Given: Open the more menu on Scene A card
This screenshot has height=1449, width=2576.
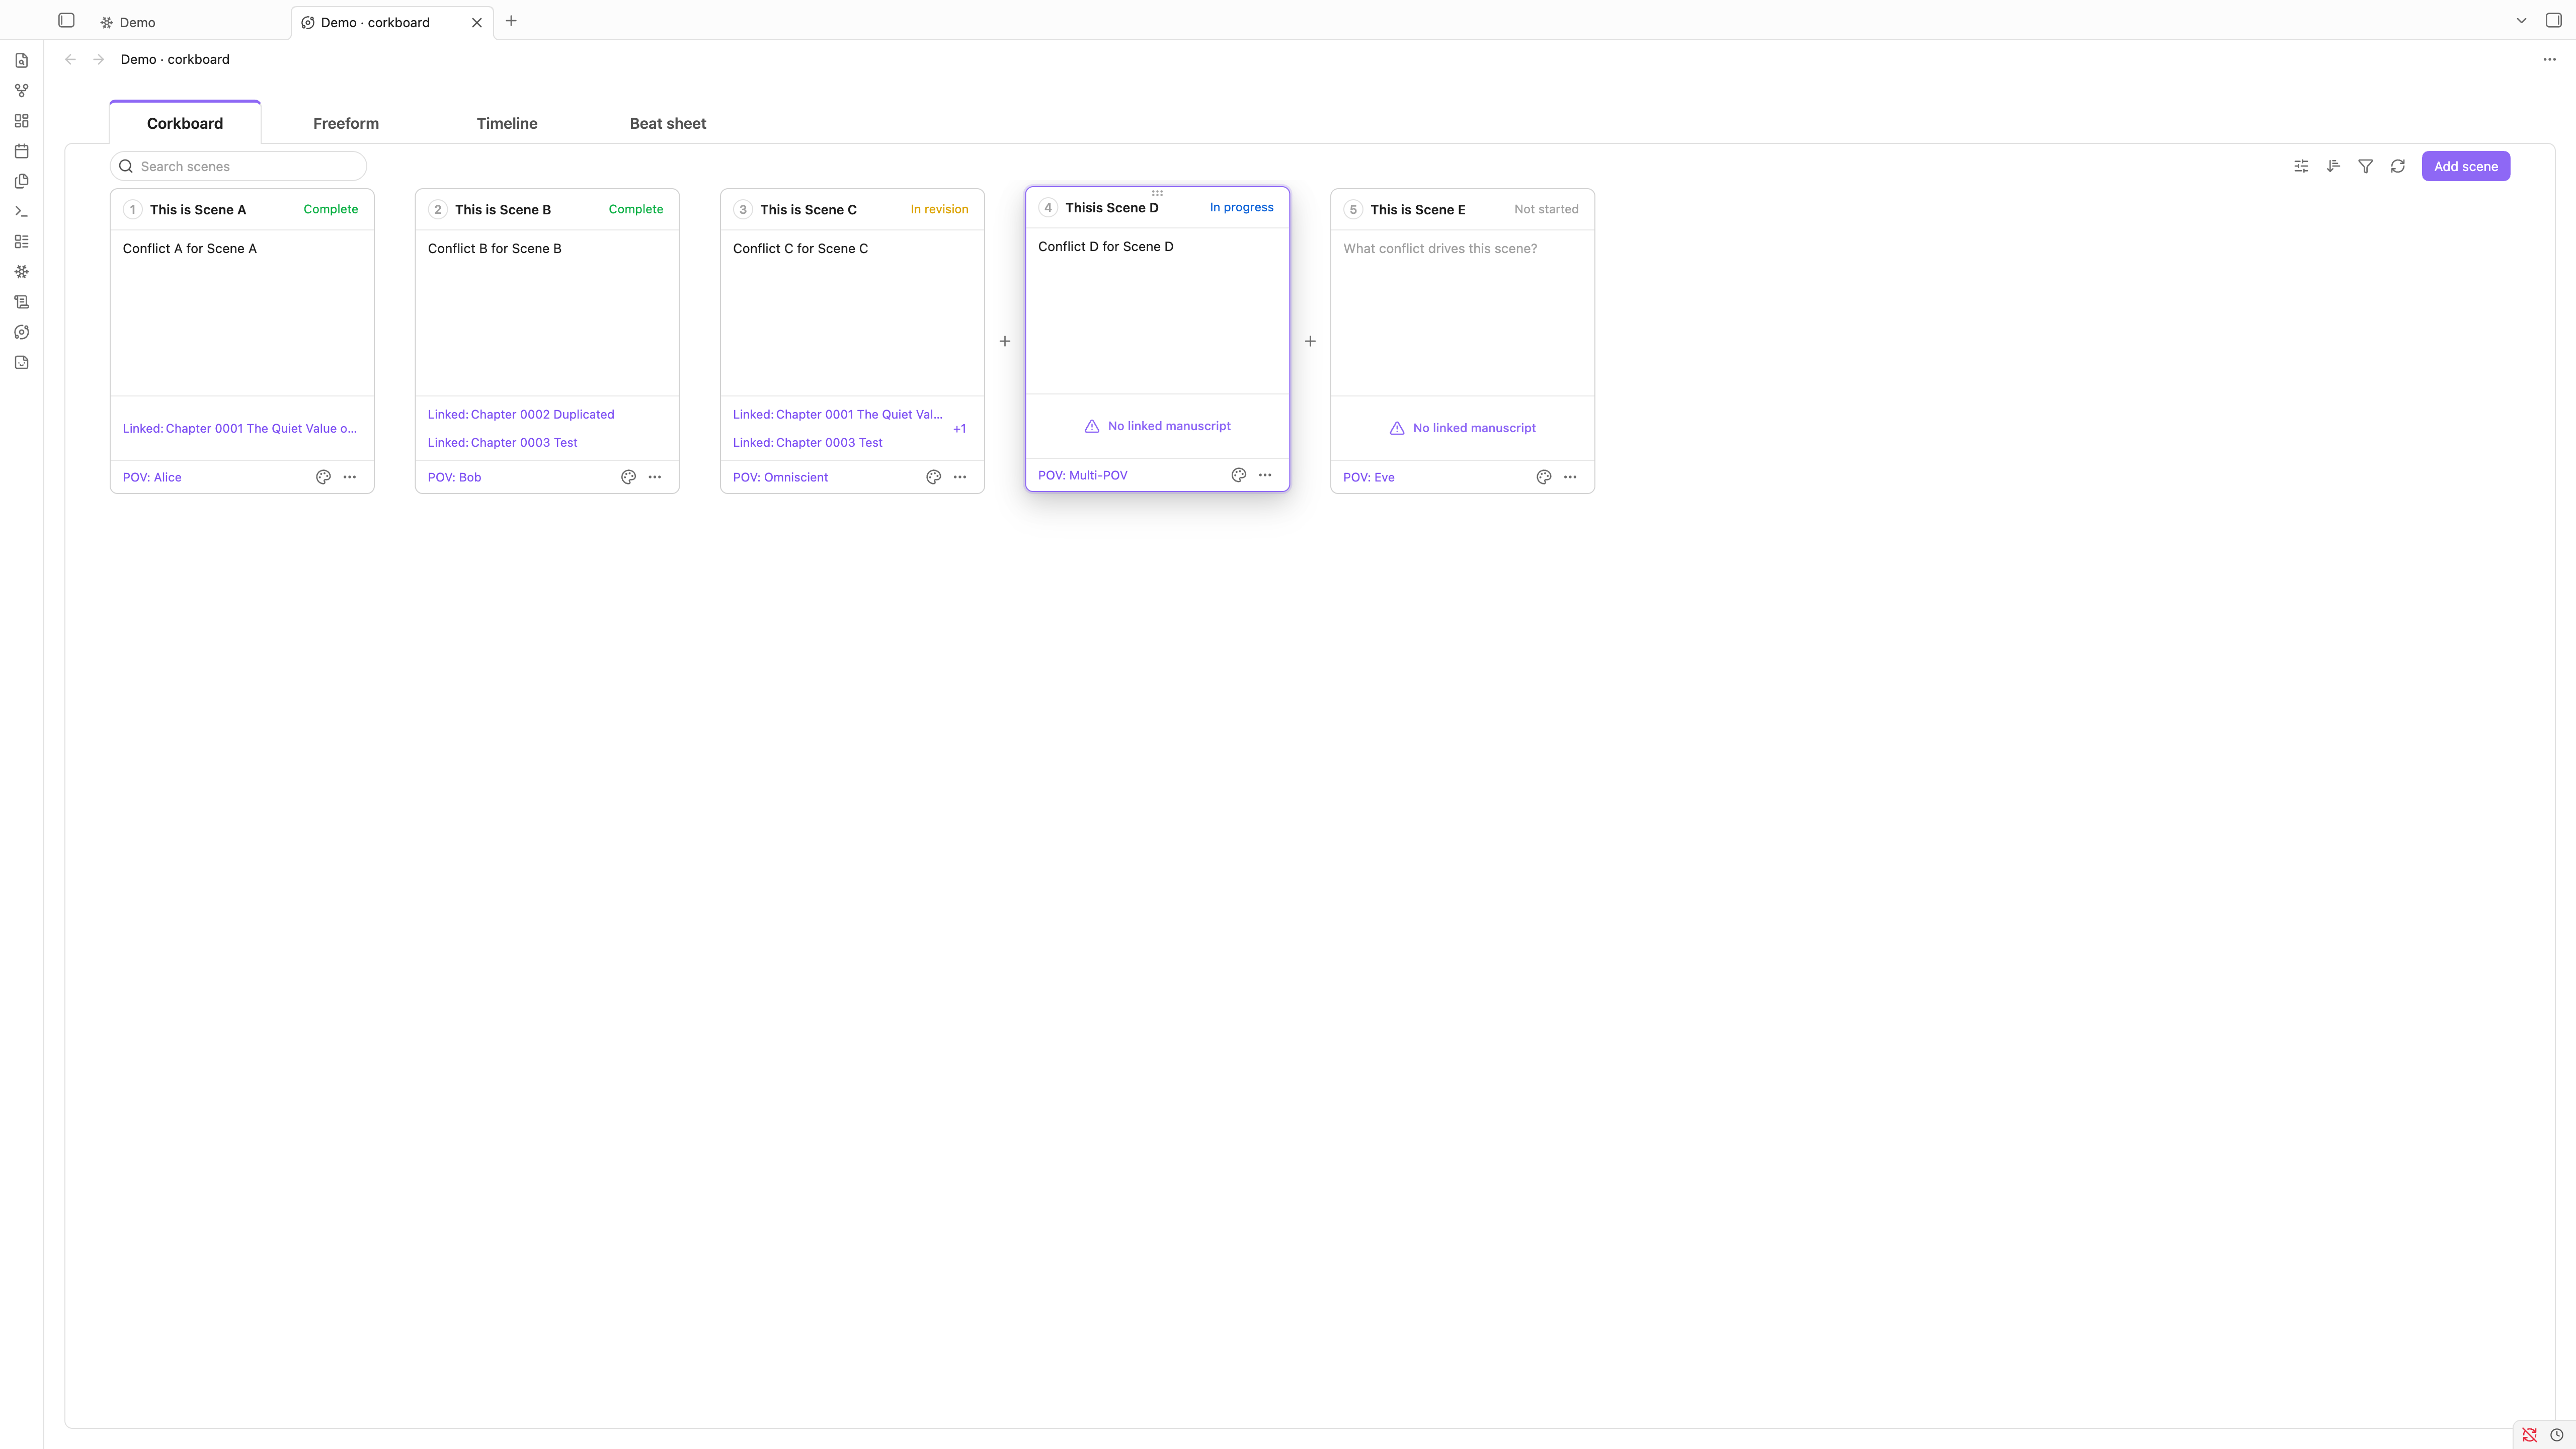Looking at the screenshot, I should pyautogui.click(x=349, y=477).
